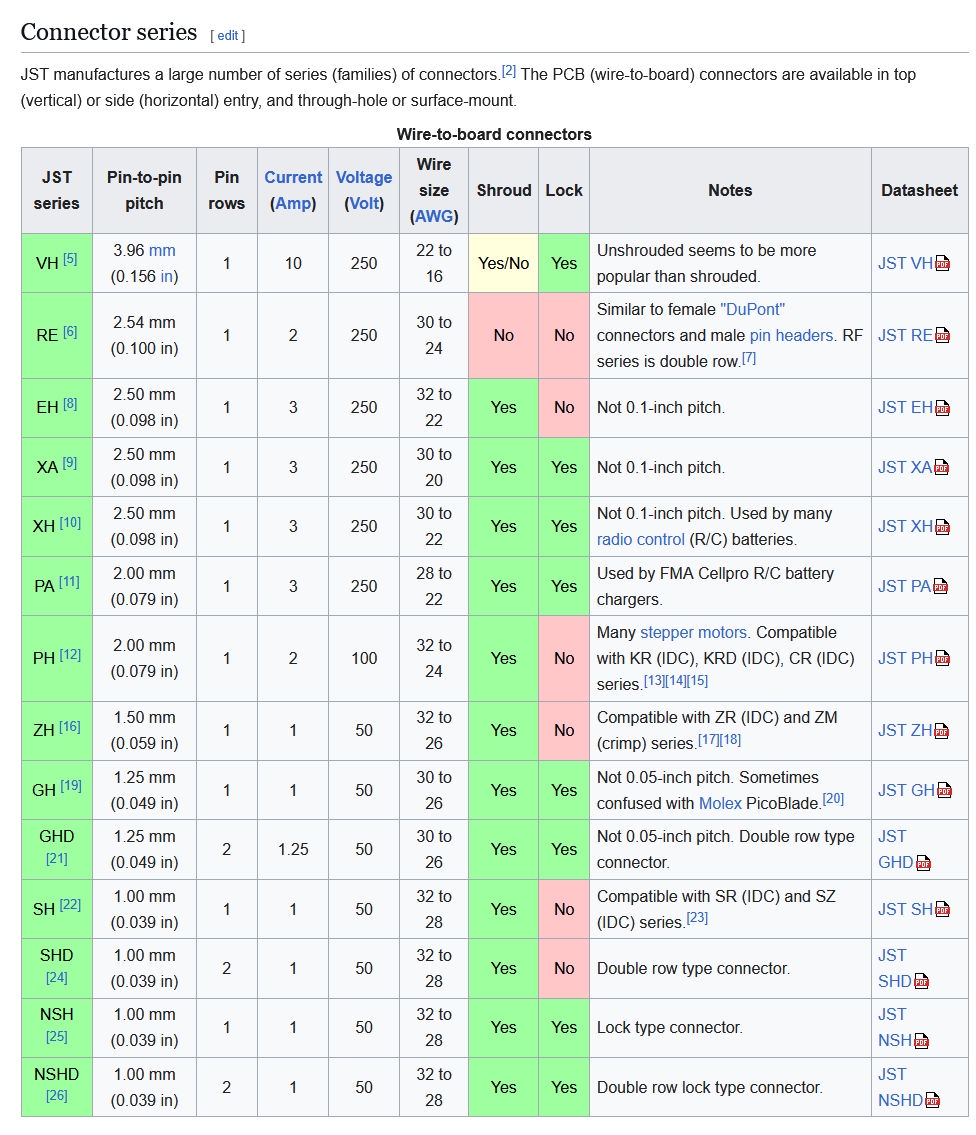The width and height of the screenshot is (976, 1135).
Task: Click citation [12] next to PH
Action: pyautogui.click(x=70, y=654)
